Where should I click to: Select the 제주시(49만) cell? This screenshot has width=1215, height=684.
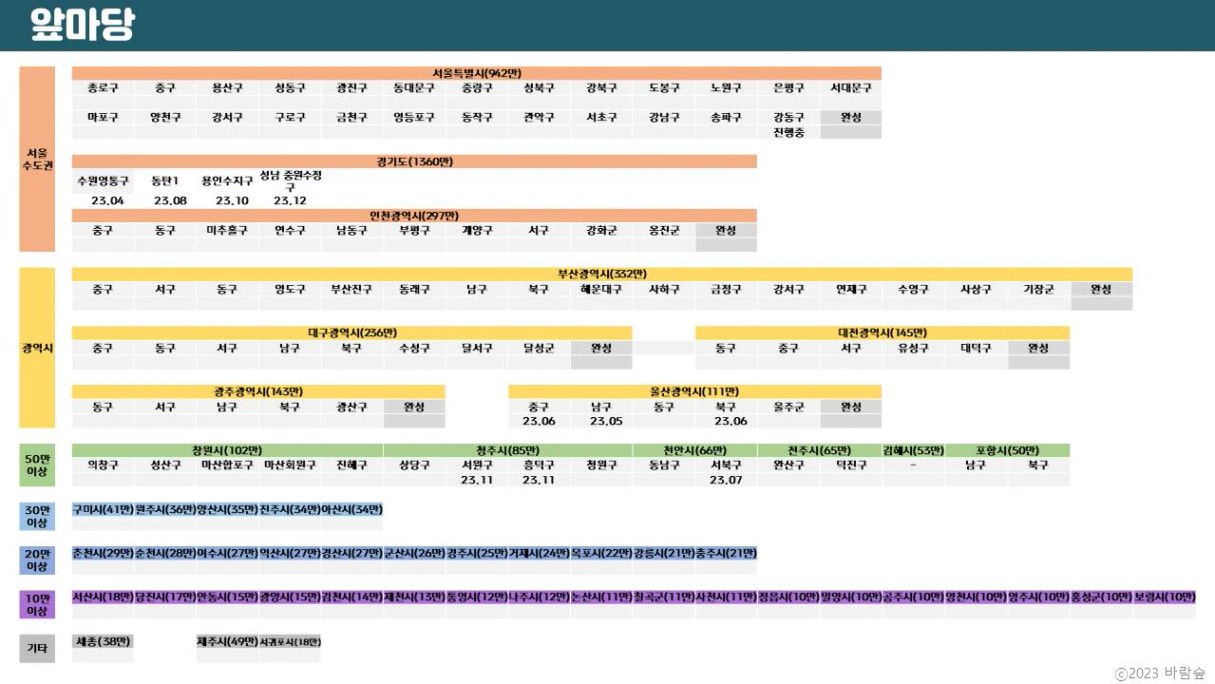click(x=227, y=641)
